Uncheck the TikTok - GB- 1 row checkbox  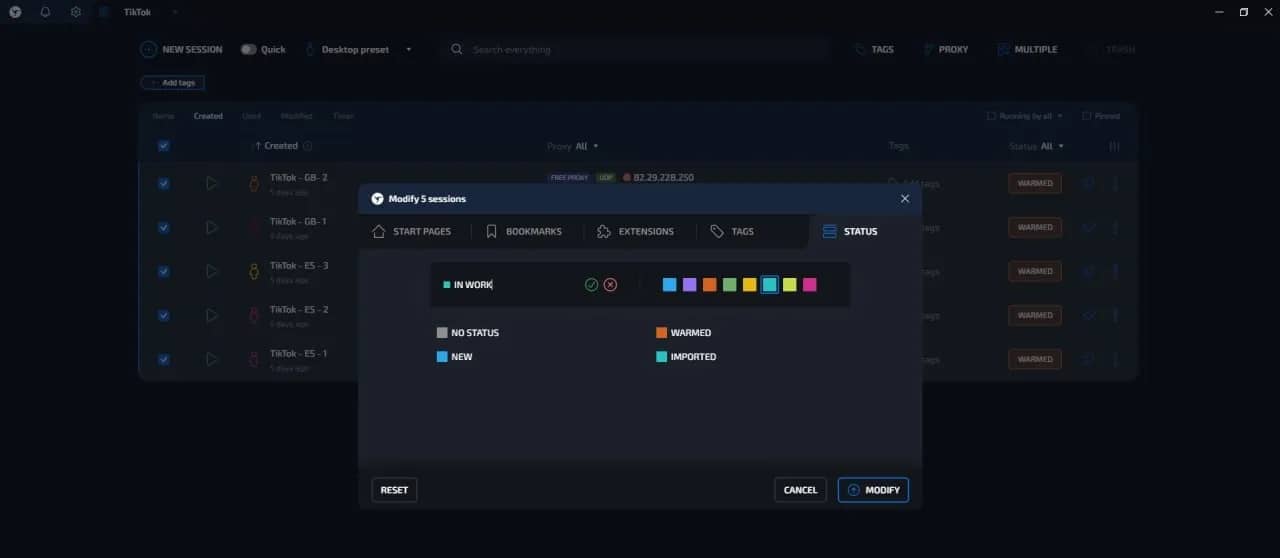[x=164, y=228]
